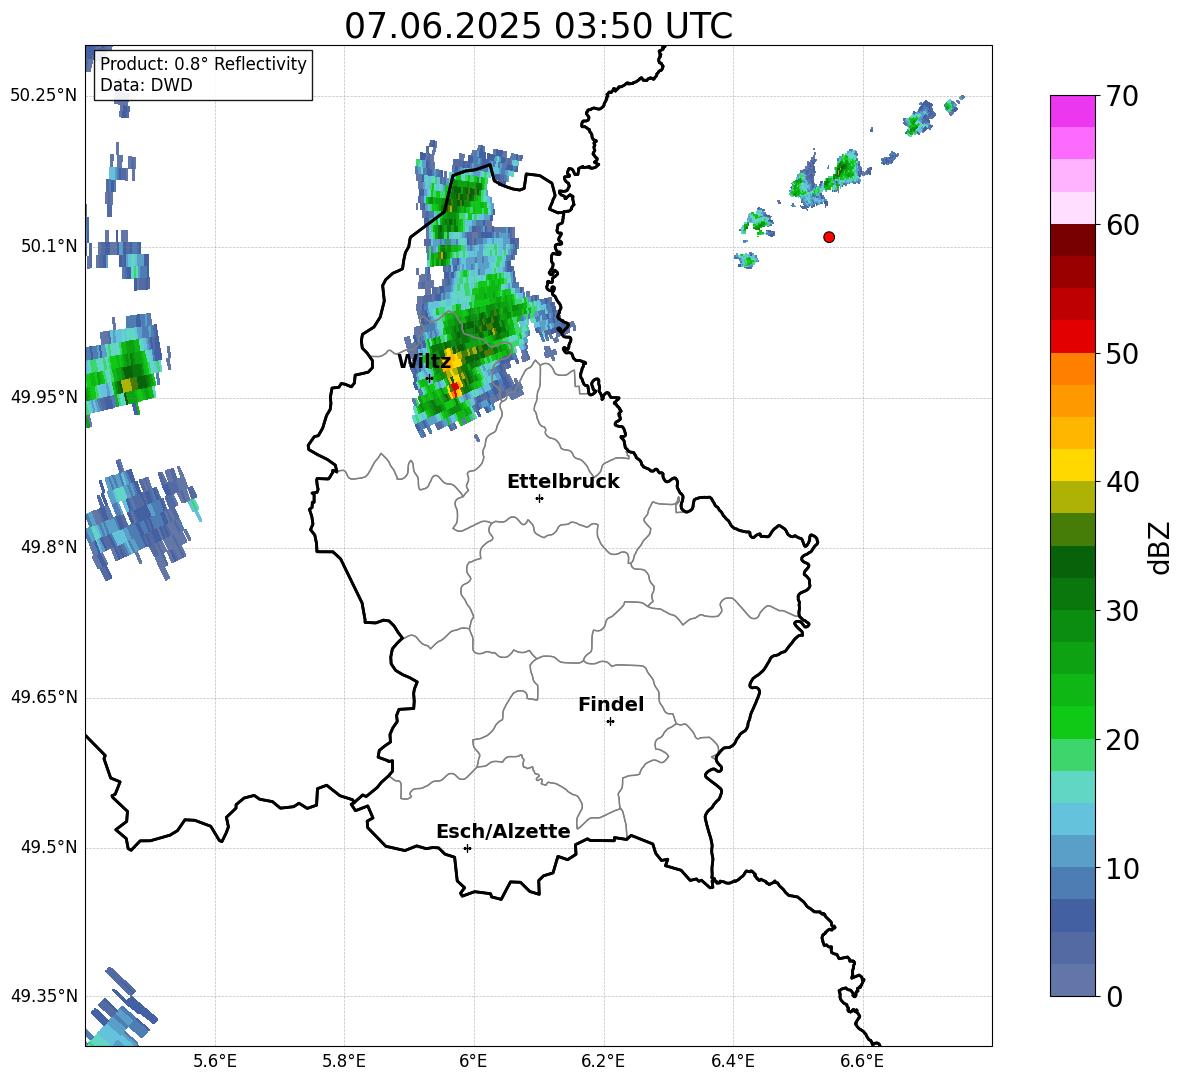Click the 6°E longitude label

point(473,1061)
